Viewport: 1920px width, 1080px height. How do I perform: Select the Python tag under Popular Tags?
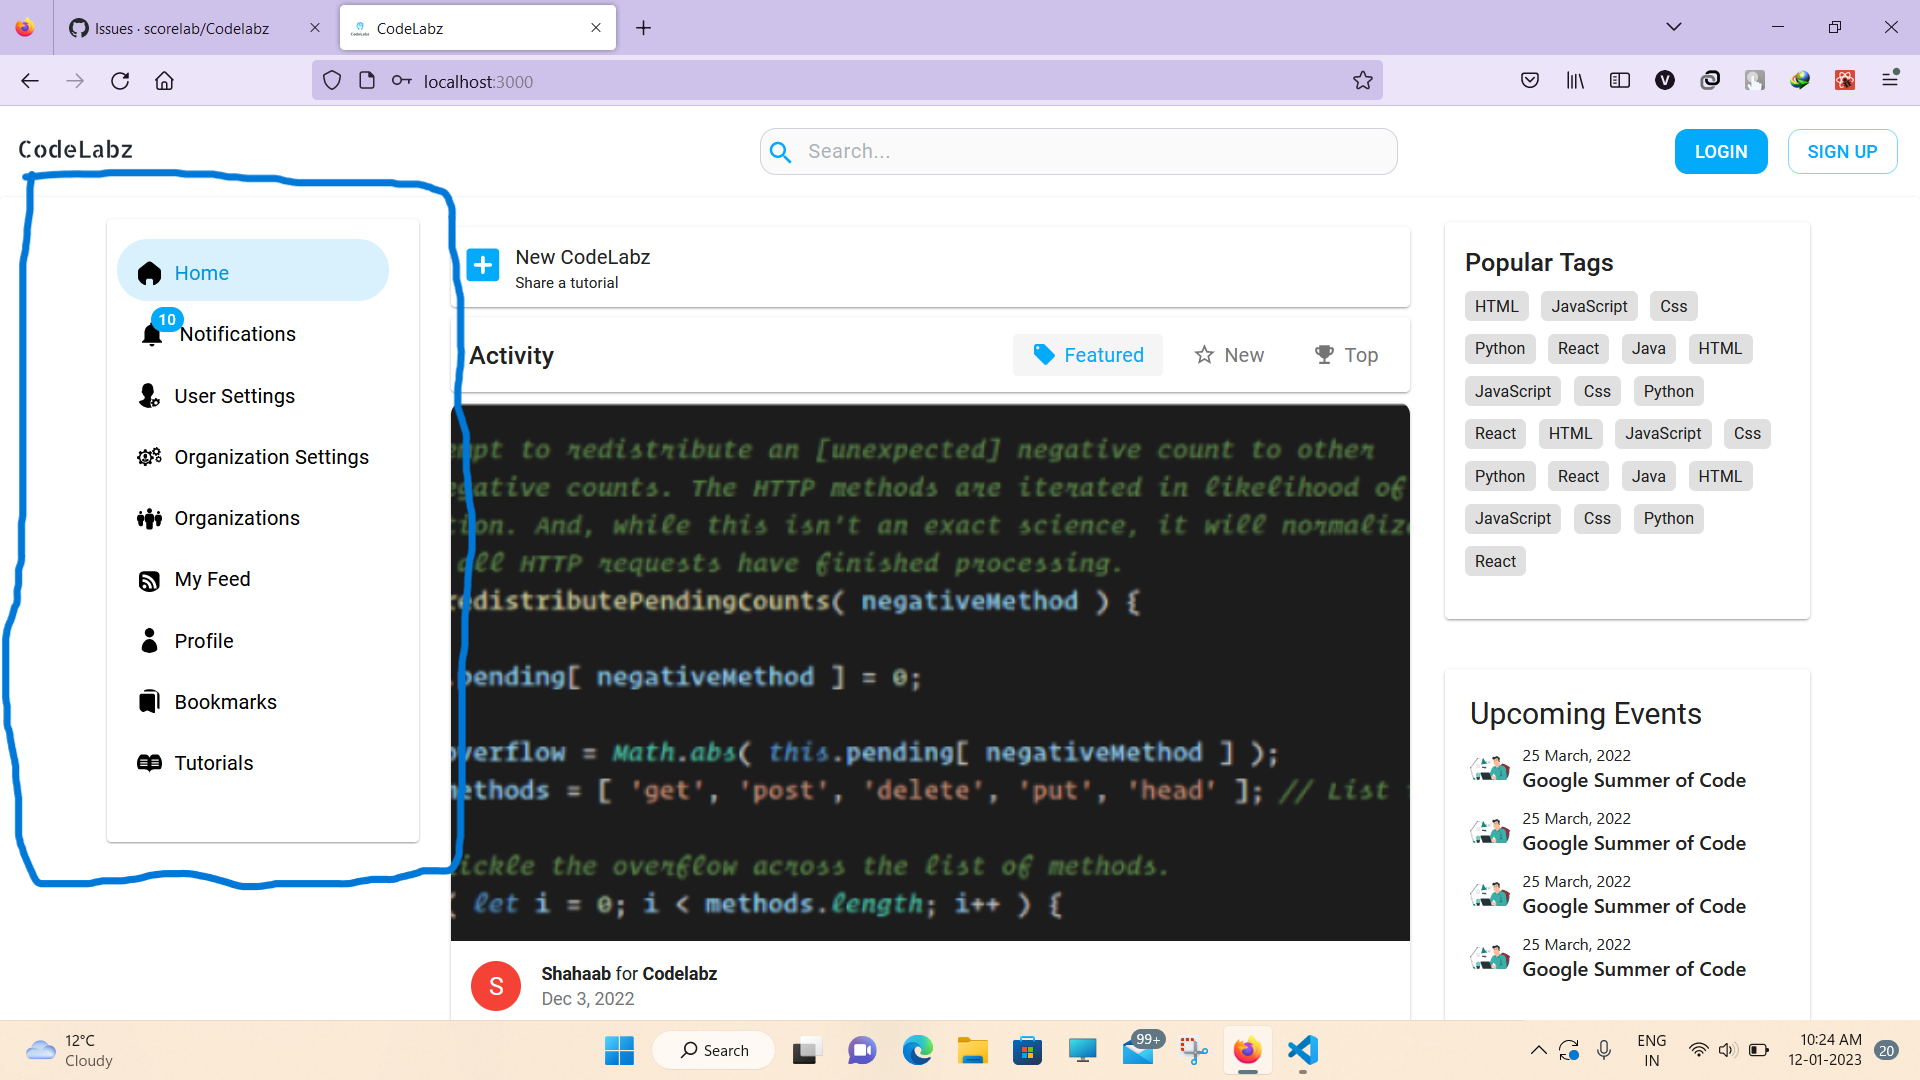(1499, 348)
